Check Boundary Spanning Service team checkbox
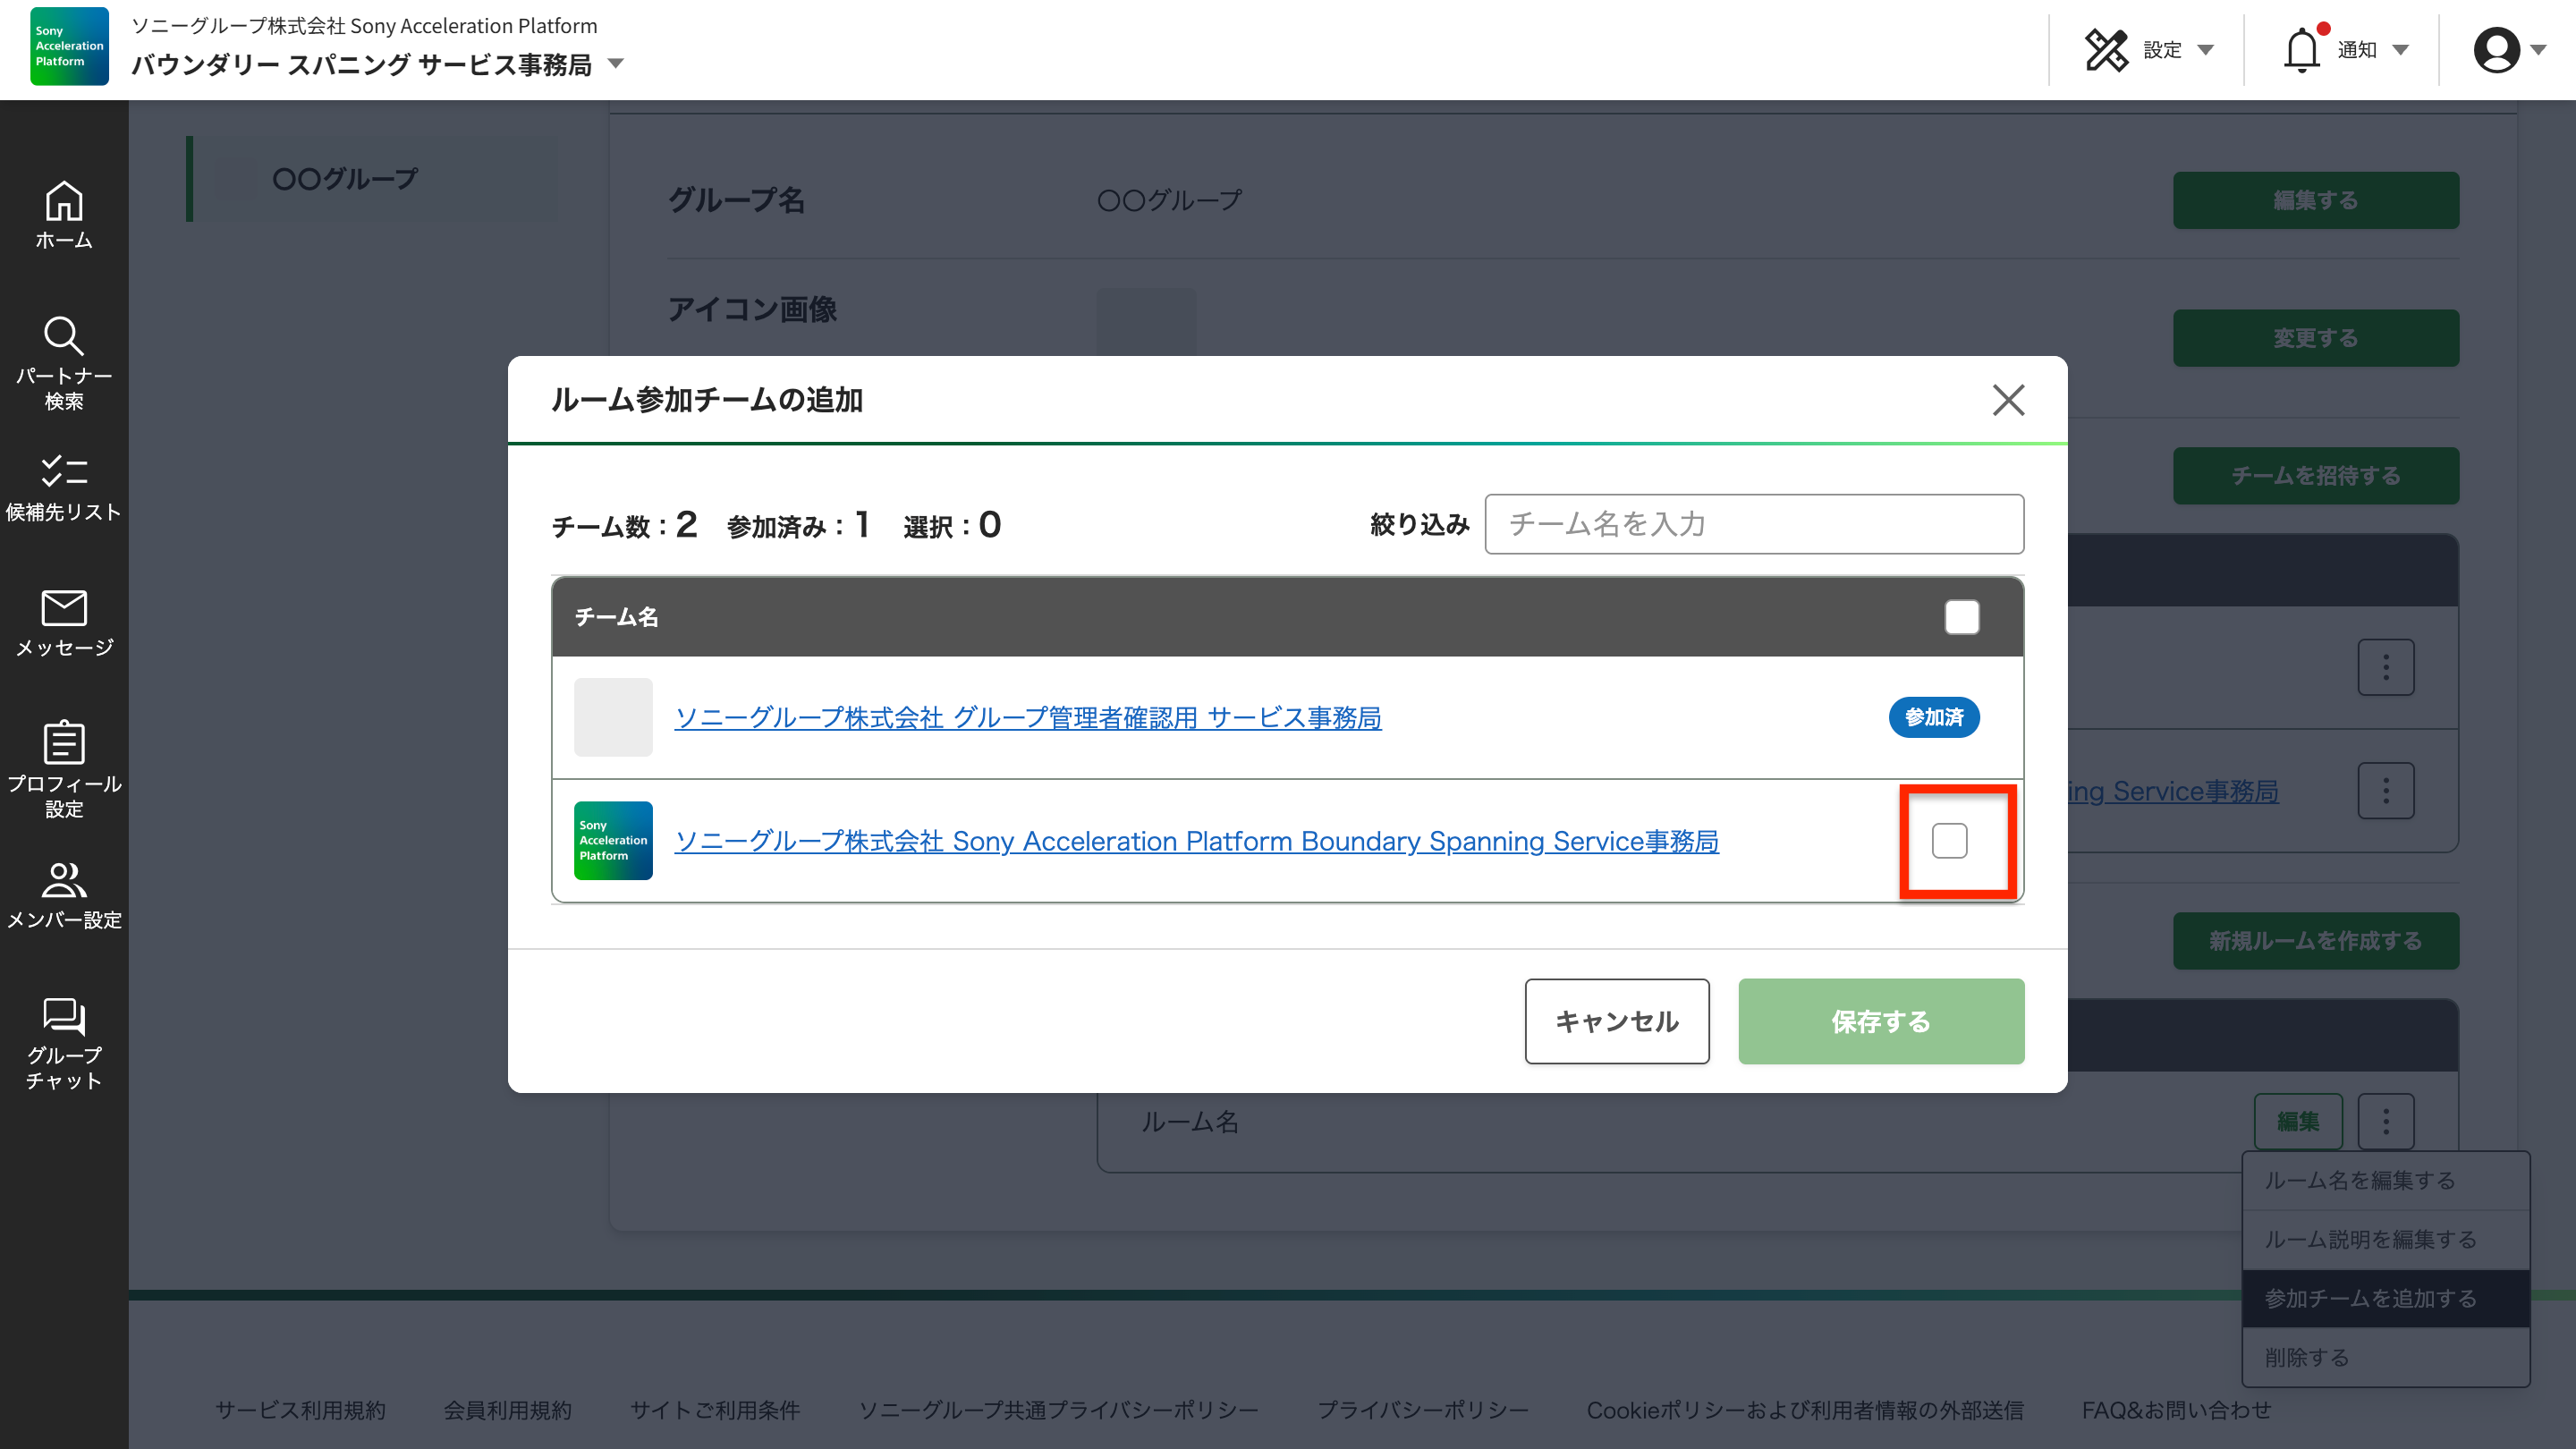The width and height of the screenshot is (2576, 1449). [1949, 841]
